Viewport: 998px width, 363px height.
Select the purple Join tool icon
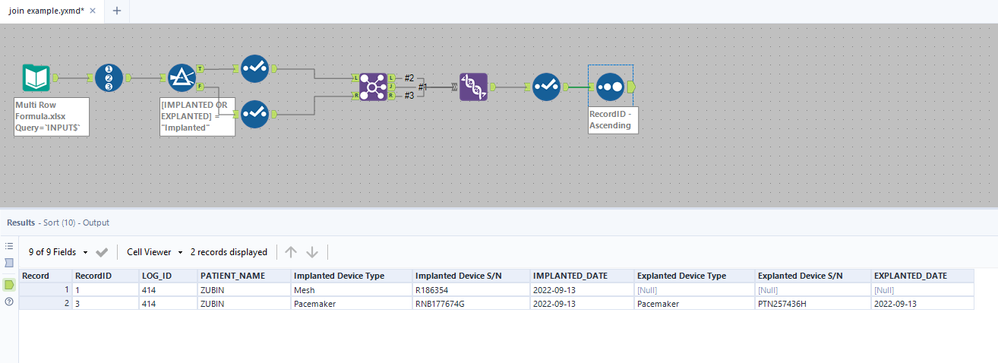coord(373,86)
